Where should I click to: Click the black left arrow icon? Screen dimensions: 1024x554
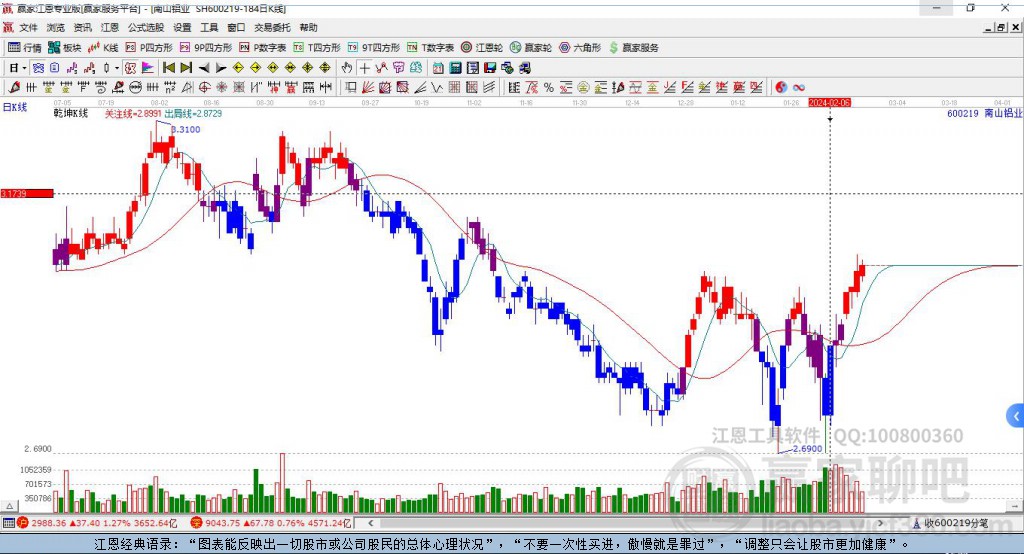click(204, 68)
